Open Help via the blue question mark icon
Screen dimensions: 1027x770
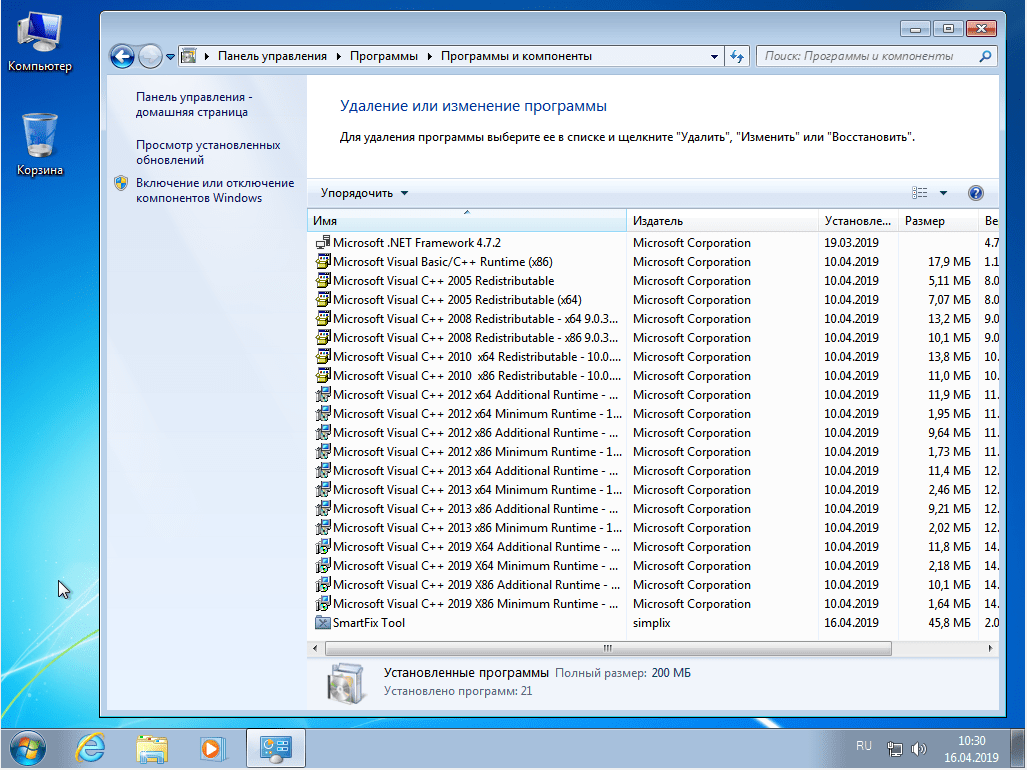[x=975, y=192]
